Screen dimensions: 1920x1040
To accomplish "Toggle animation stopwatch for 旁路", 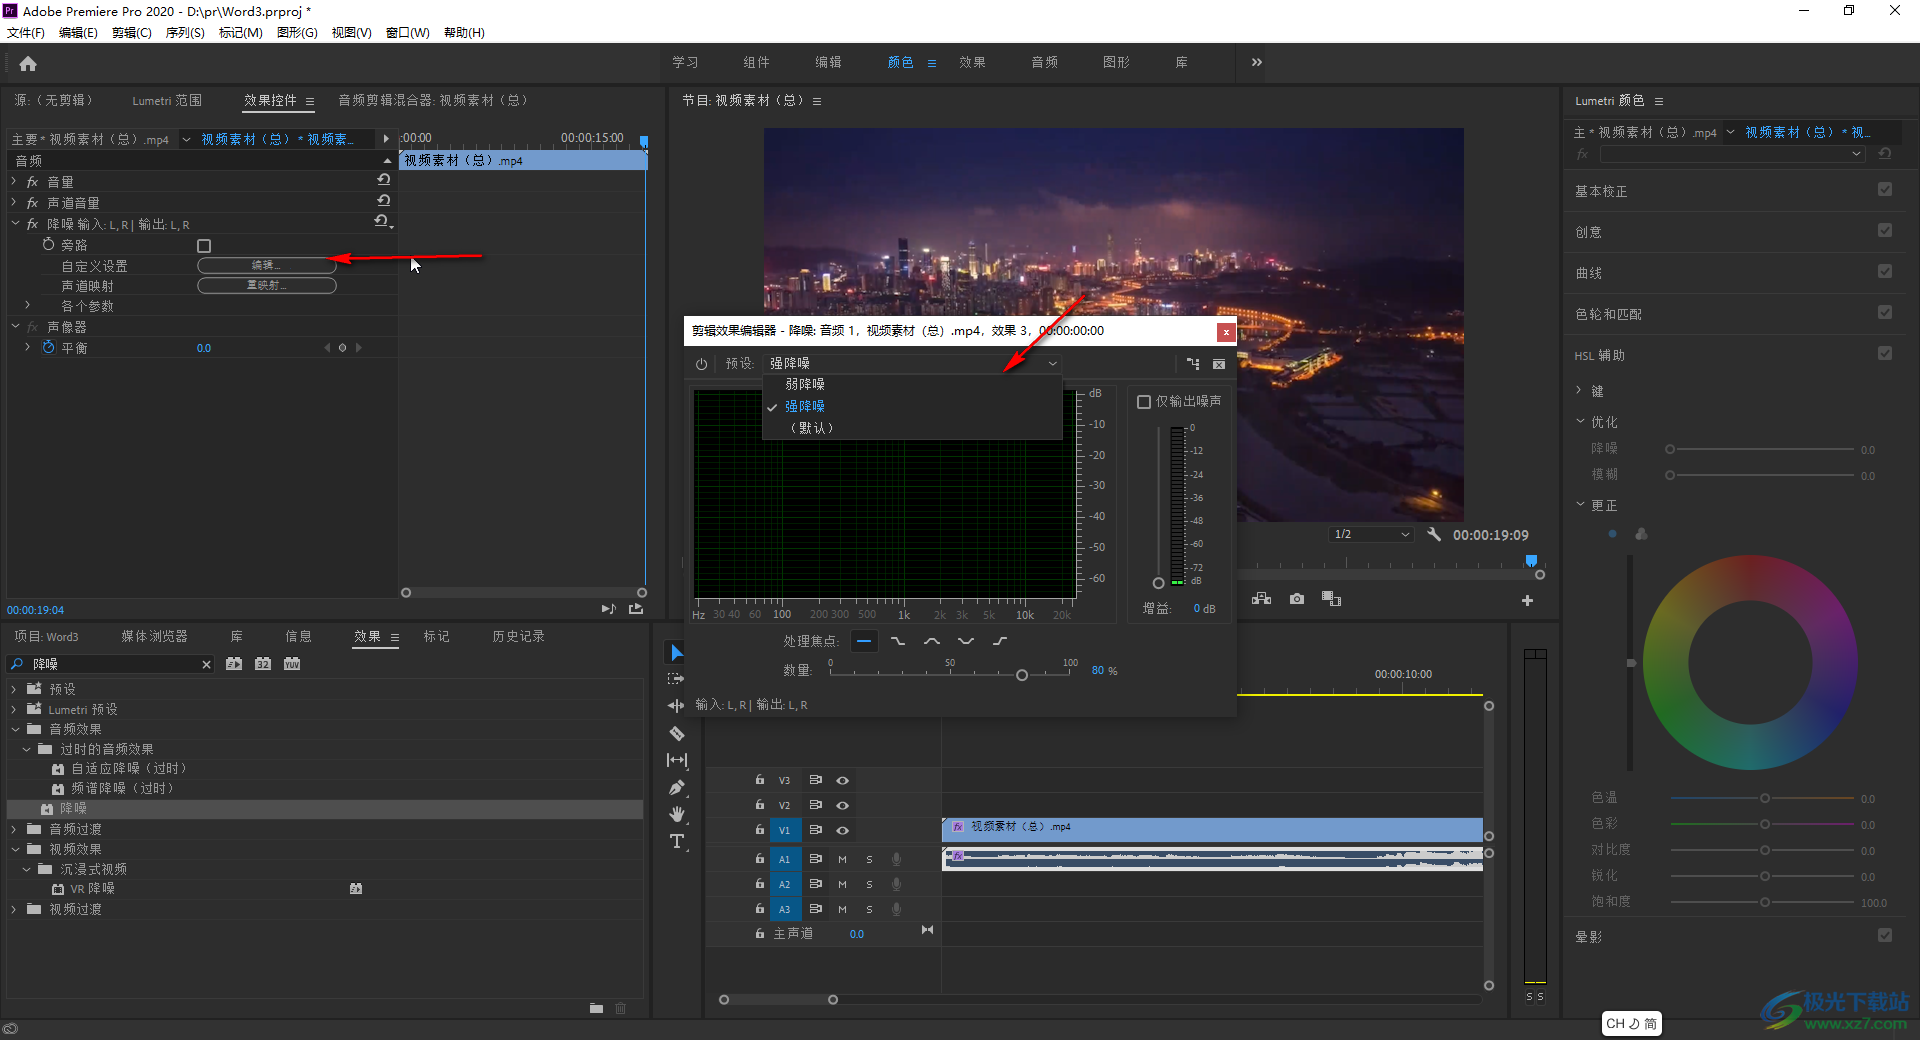I will tap(49, 244).
